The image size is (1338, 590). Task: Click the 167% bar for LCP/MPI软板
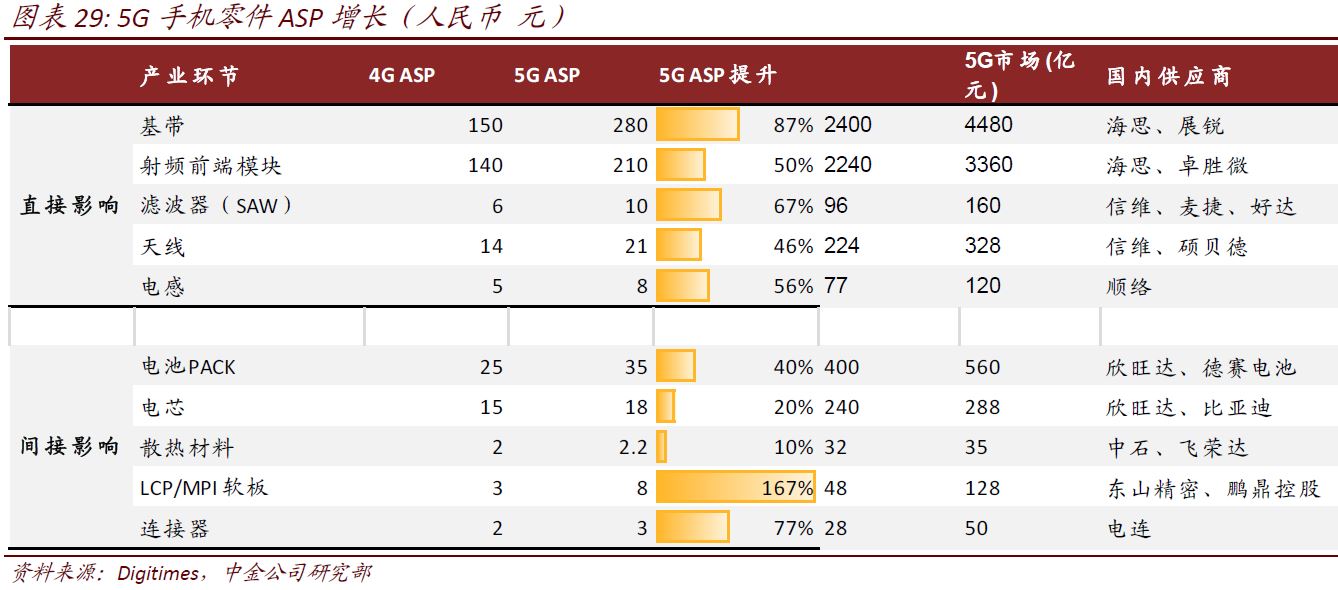coord(735,487)
